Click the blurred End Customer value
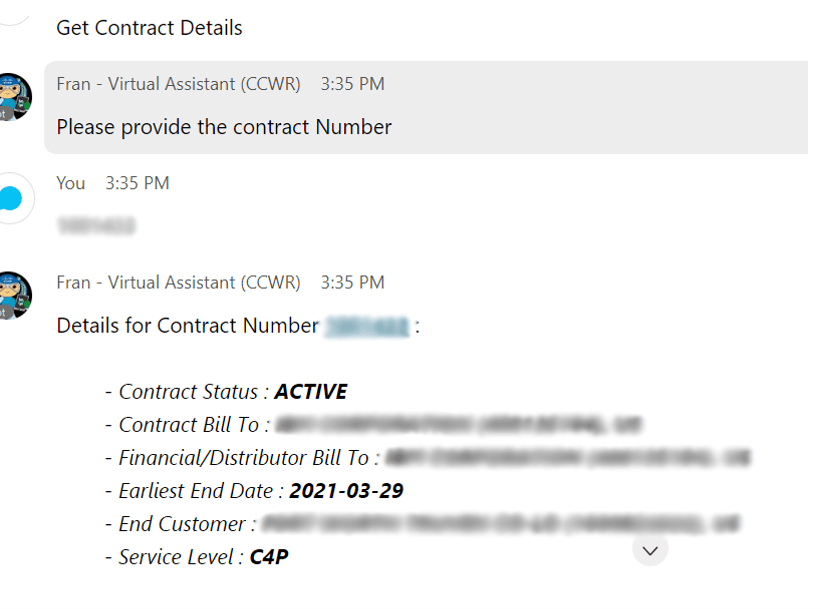821x609 pixels. click(501, 524)
